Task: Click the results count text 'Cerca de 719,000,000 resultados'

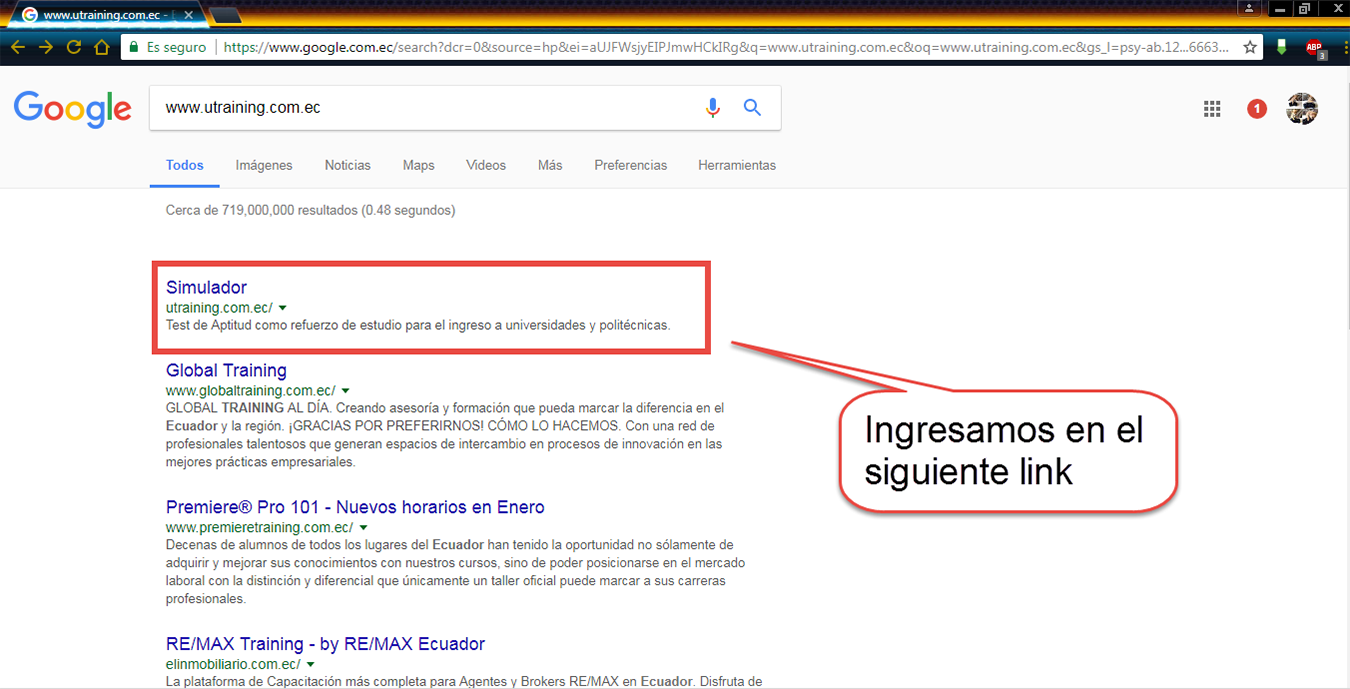Action: tap(263, 211)
